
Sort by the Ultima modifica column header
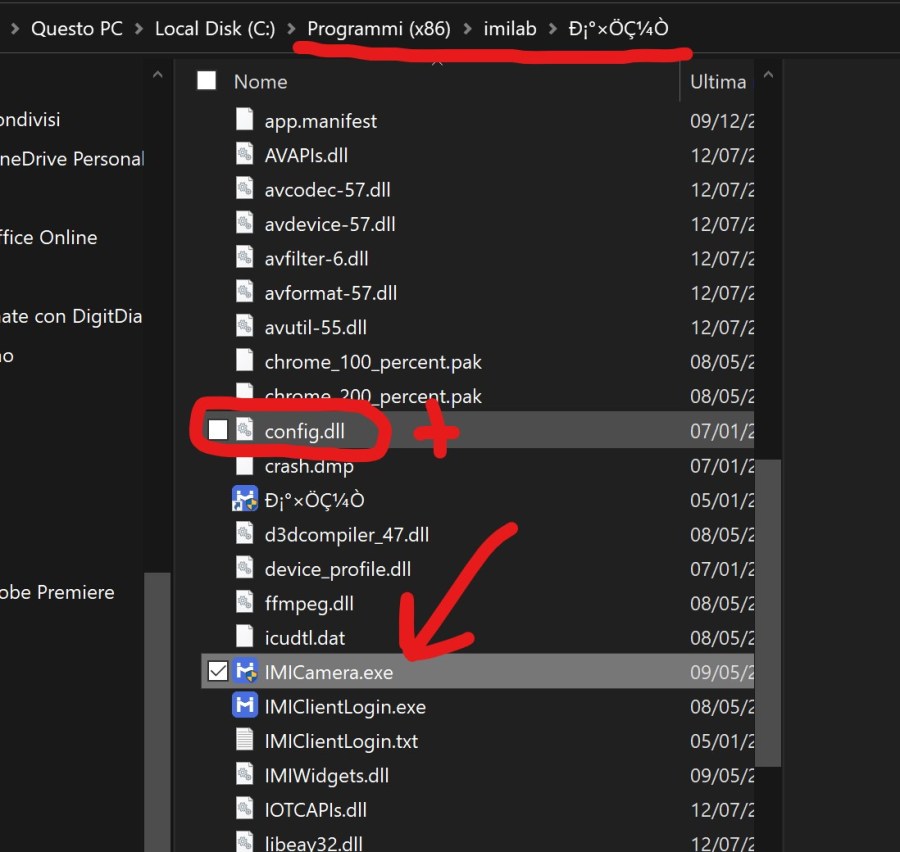tap(718, 82)
